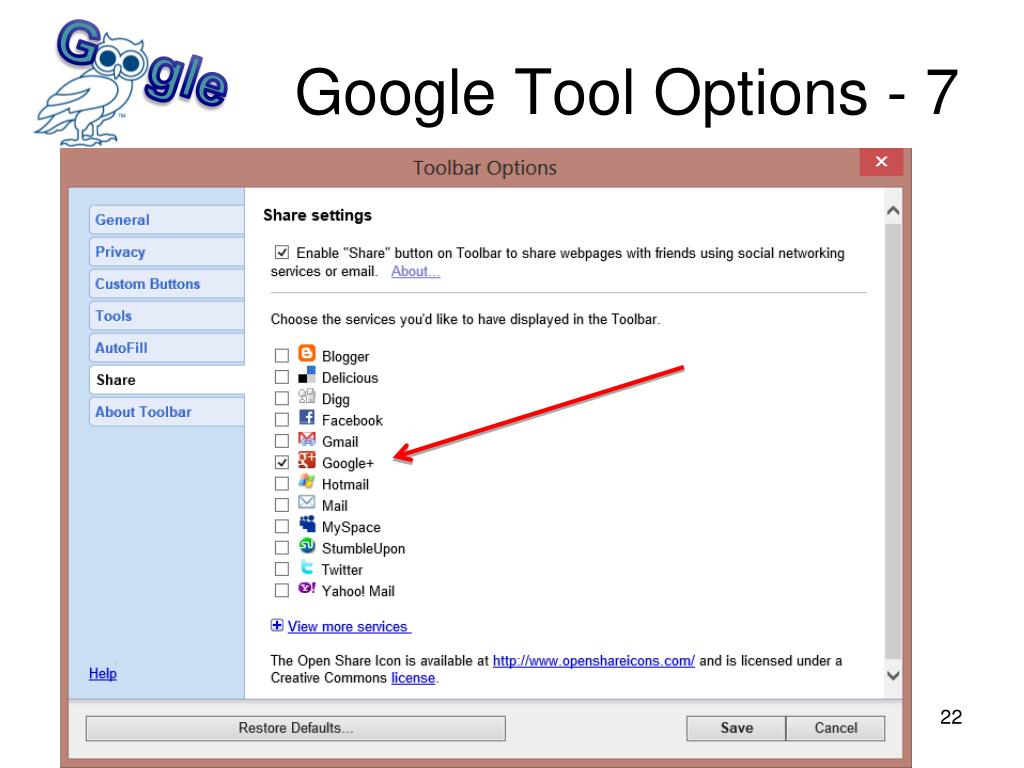Open the General tab

[x=167, y=220]
